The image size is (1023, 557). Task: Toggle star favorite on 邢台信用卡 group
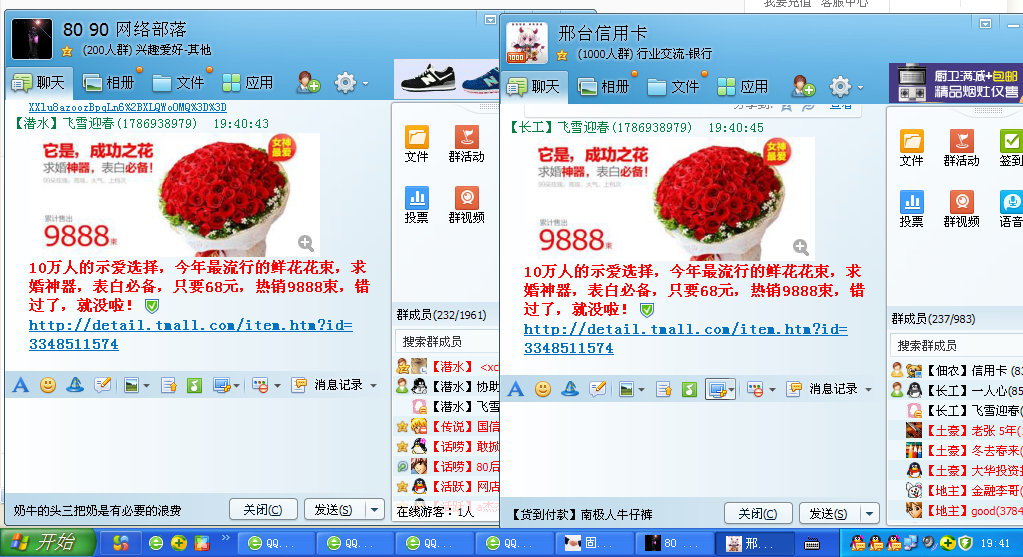click(562, 55)
